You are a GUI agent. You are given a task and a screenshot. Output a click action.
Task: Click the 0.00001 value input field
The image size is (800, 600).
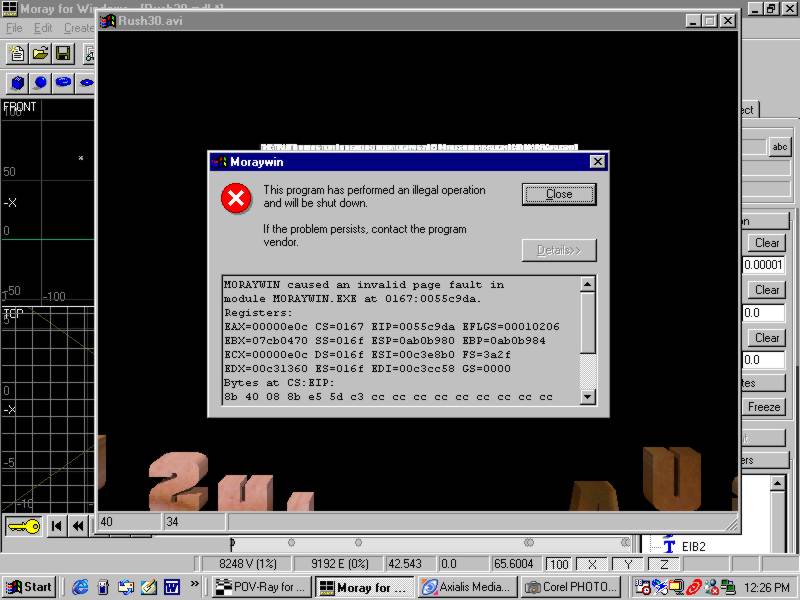[767, 265]
